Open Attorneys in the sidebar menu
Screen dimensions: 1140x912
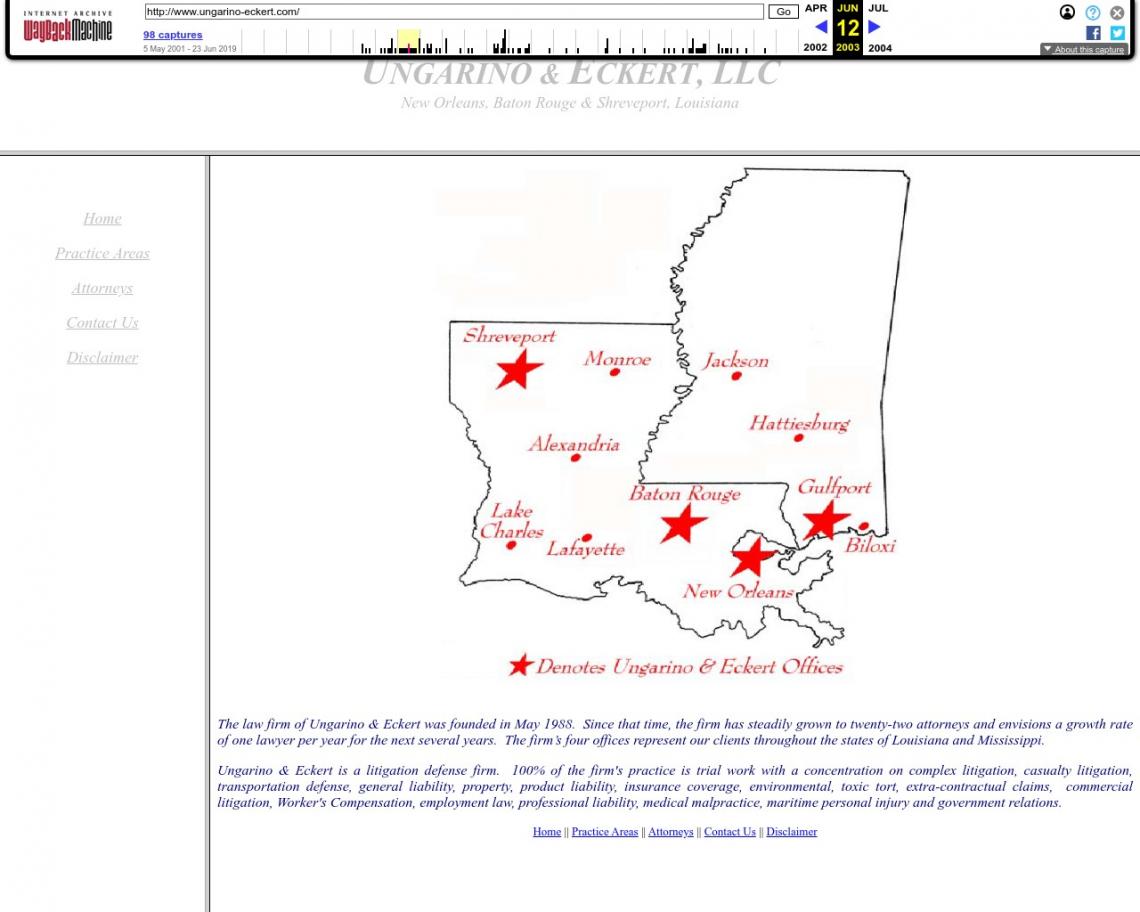[x=103, y=289]
